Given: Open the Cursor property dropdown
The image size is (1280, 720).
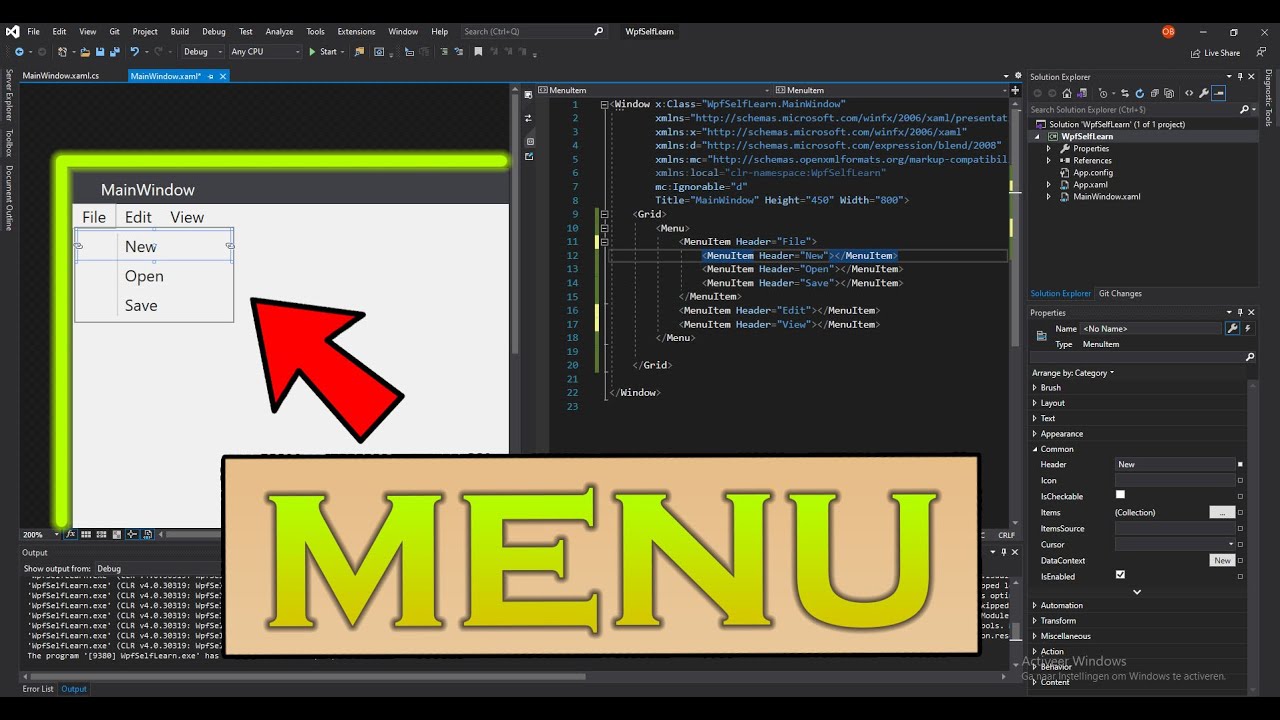Looking at the screenshot, I should click(x=1231, y=544).
